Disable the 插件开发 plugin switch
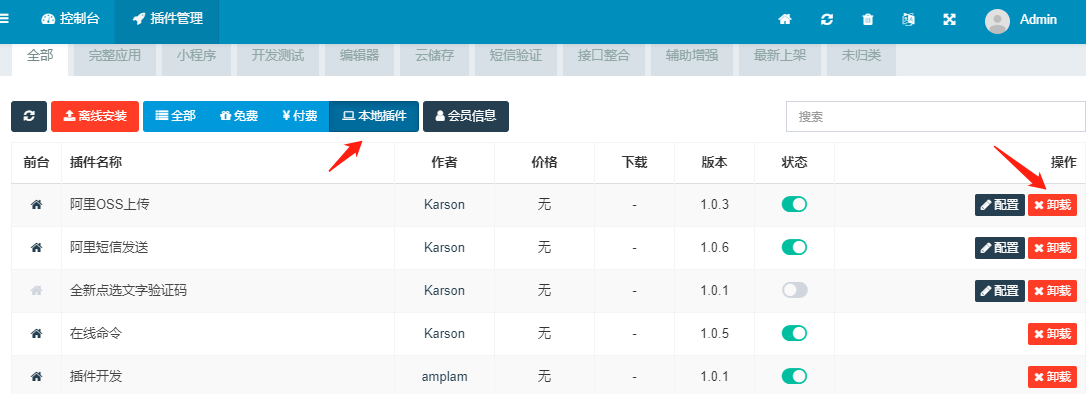The height and width of the screenshot is (394, 1086). pyautogui.click(x=794, y=376)
